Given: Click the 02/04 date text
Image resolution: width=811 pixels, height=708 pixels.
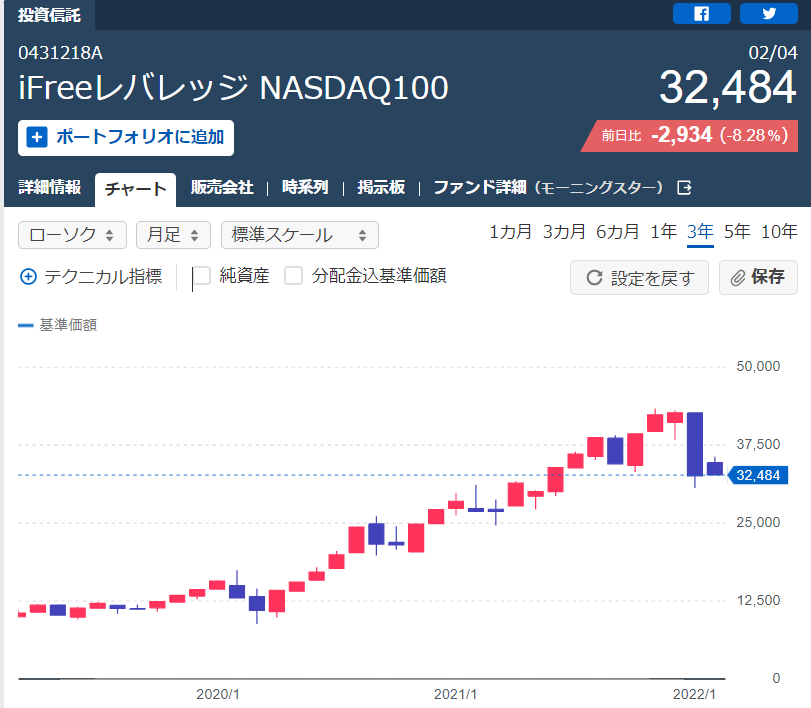Looking at the screenshot, I should coord(773,53).
